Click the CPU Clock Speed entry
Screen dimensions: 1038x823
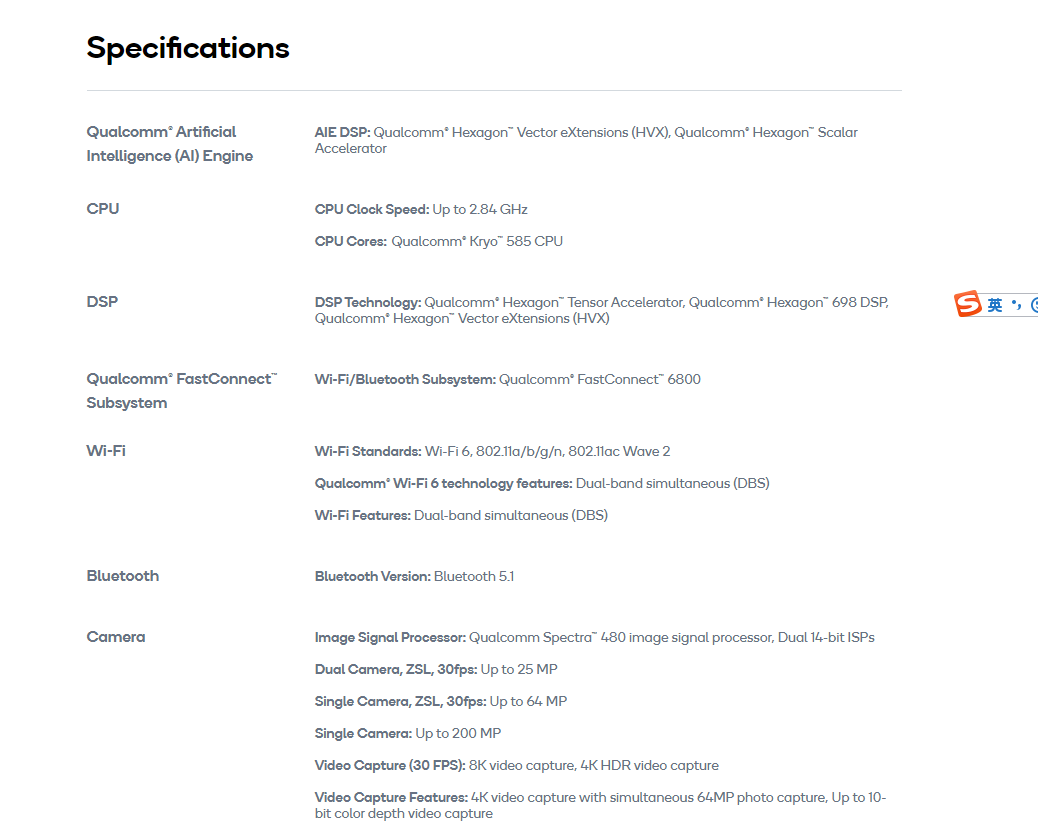pyautogui.click(x=421, y=209)
